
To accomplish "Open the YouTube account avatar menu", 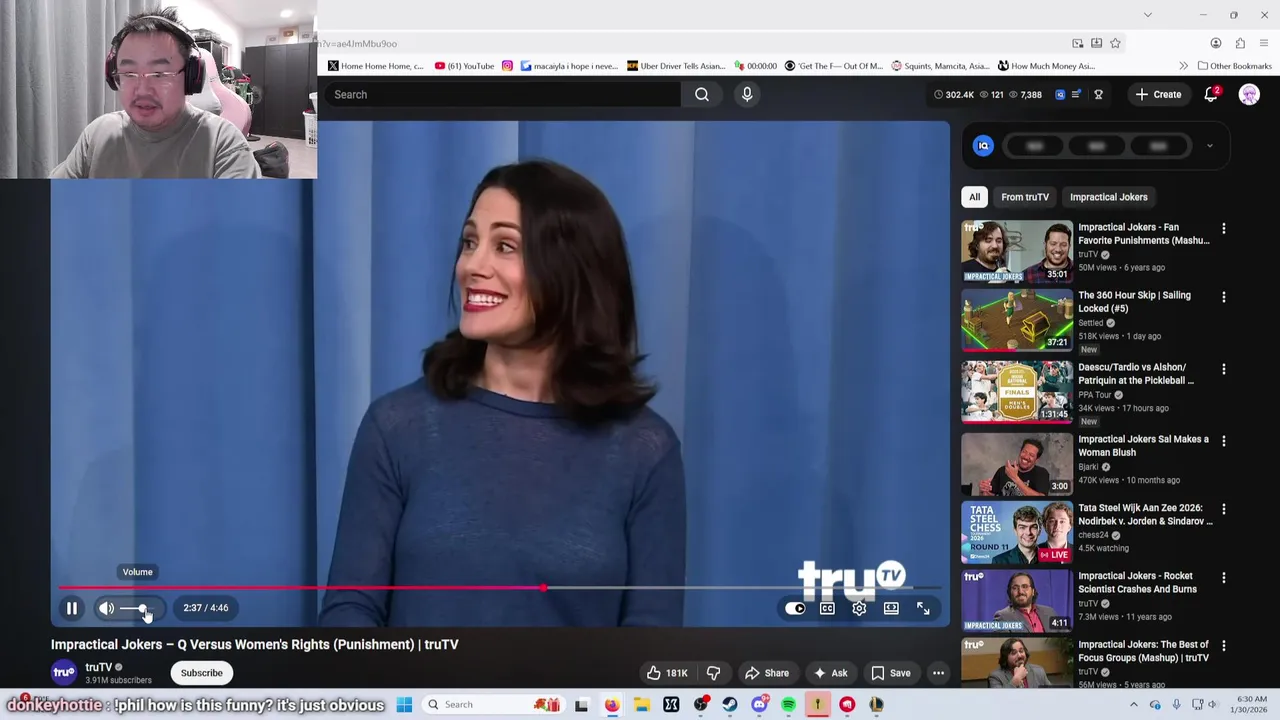I will point(1249,94).
